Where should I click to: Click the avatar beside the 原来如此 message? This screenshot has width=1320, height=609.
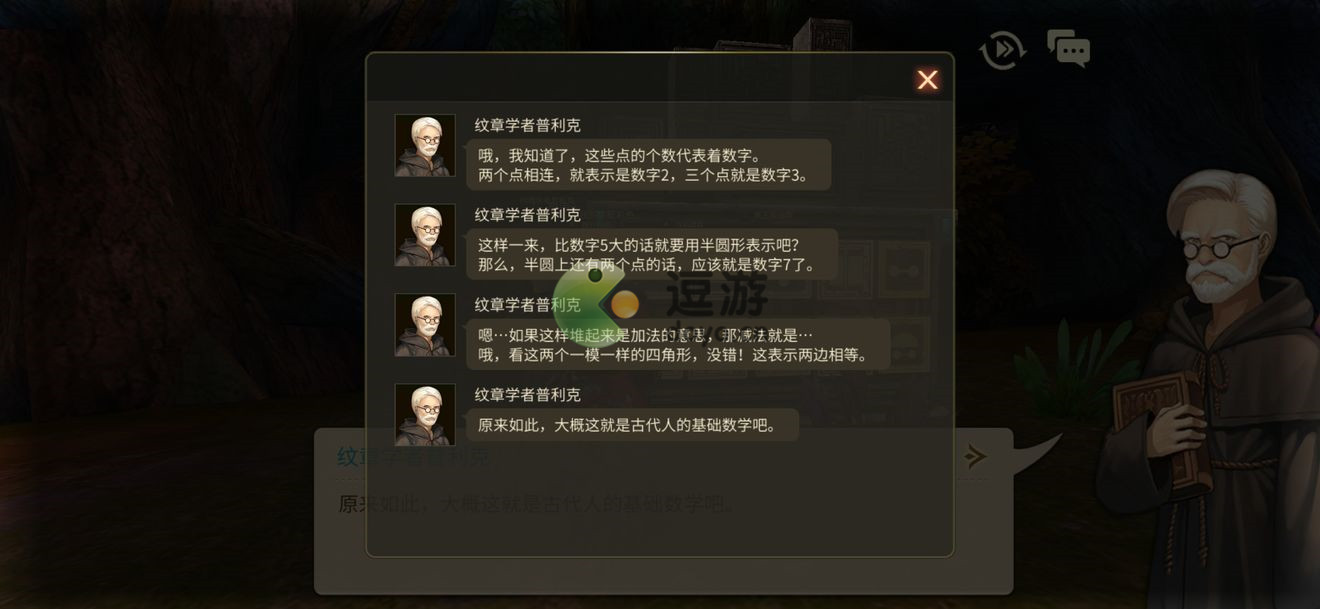(425, 415)
